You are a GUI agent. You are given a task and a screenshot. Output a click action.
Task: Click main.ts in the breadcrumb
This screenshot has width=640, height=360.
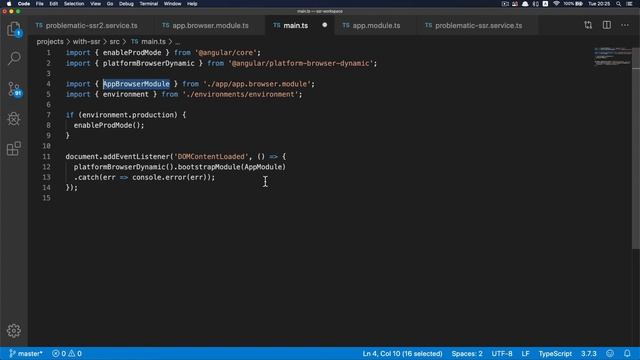coord(153,42)
